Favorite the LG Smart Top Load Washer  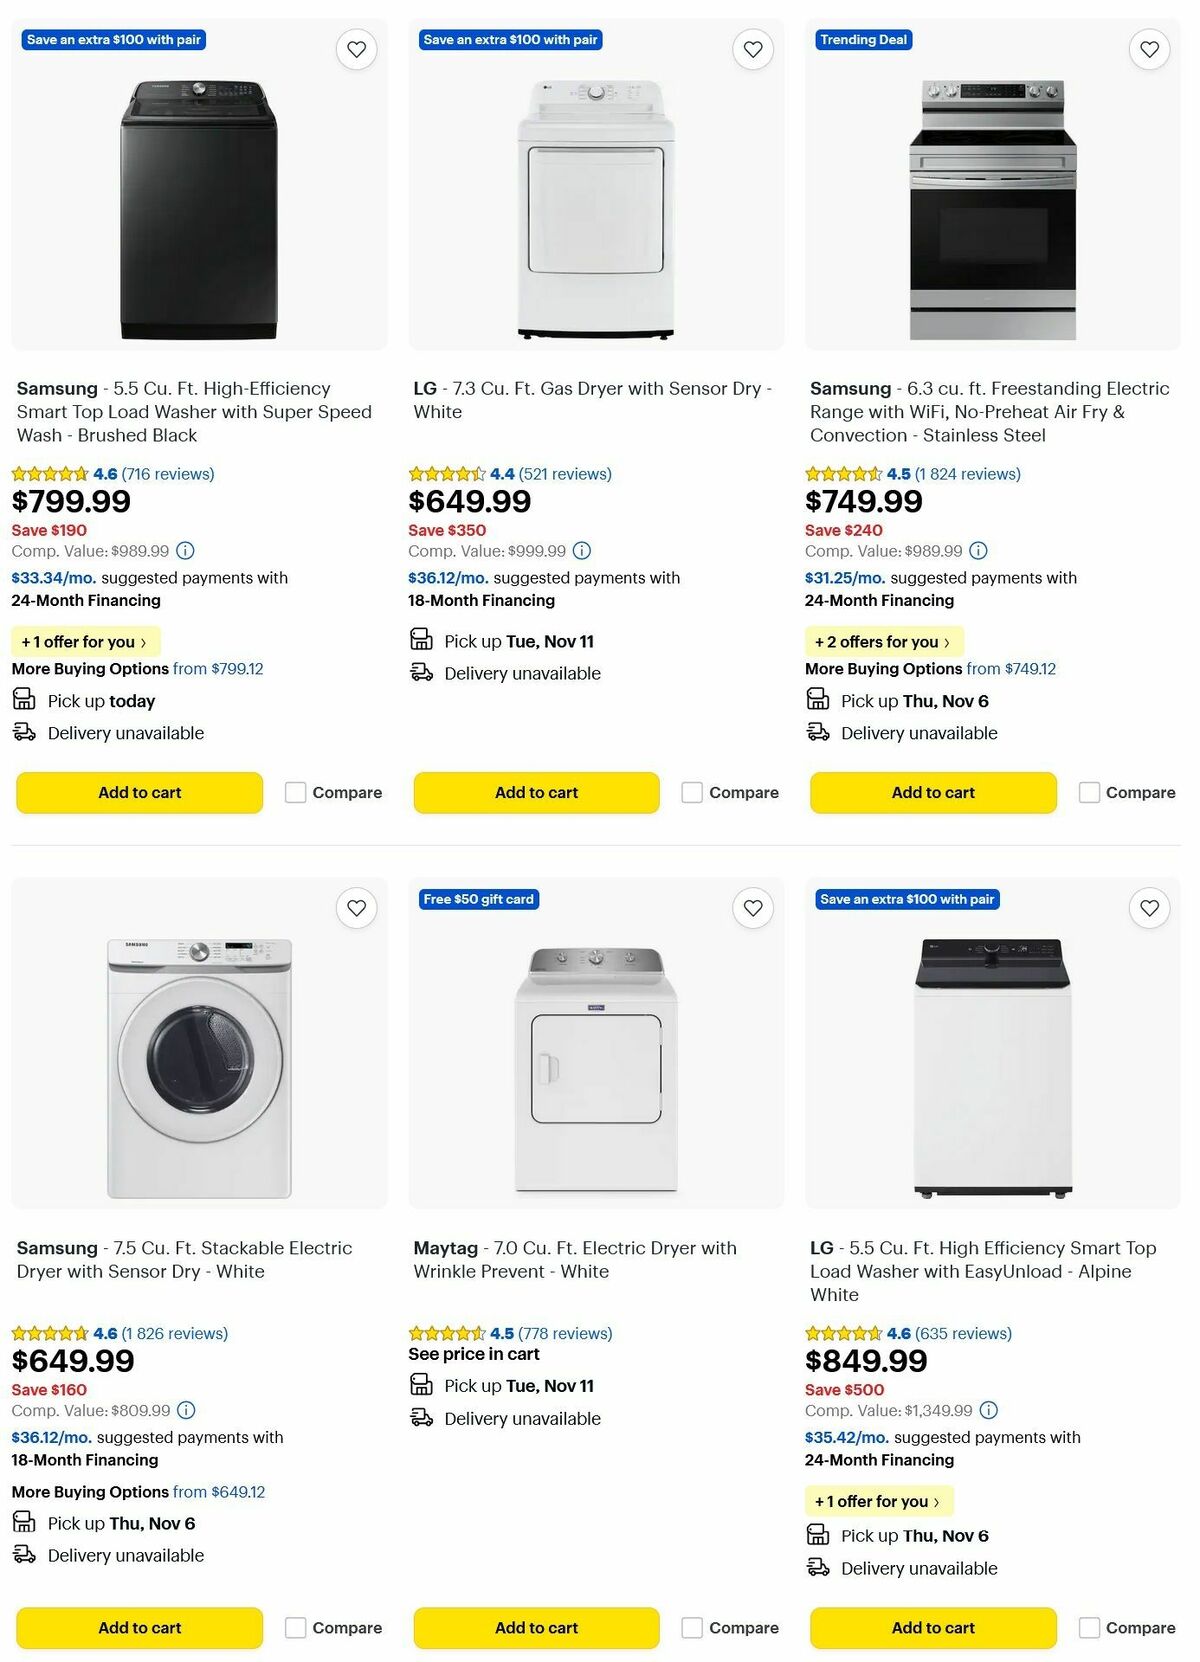(1148, 908)
